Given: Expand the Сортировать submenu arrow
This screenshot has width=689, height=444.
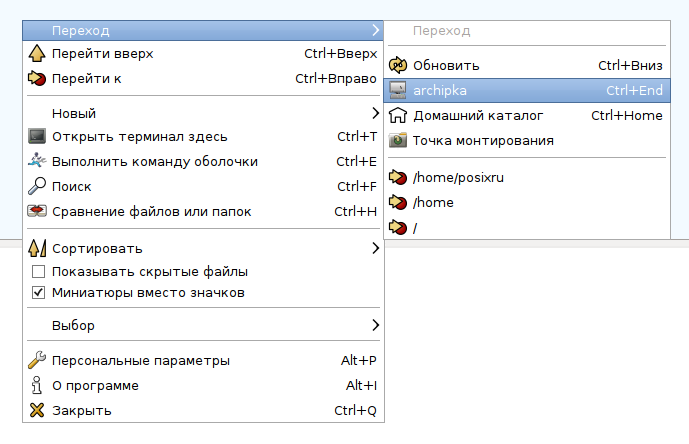Looking at the screenshot, I should click(375, 248).
